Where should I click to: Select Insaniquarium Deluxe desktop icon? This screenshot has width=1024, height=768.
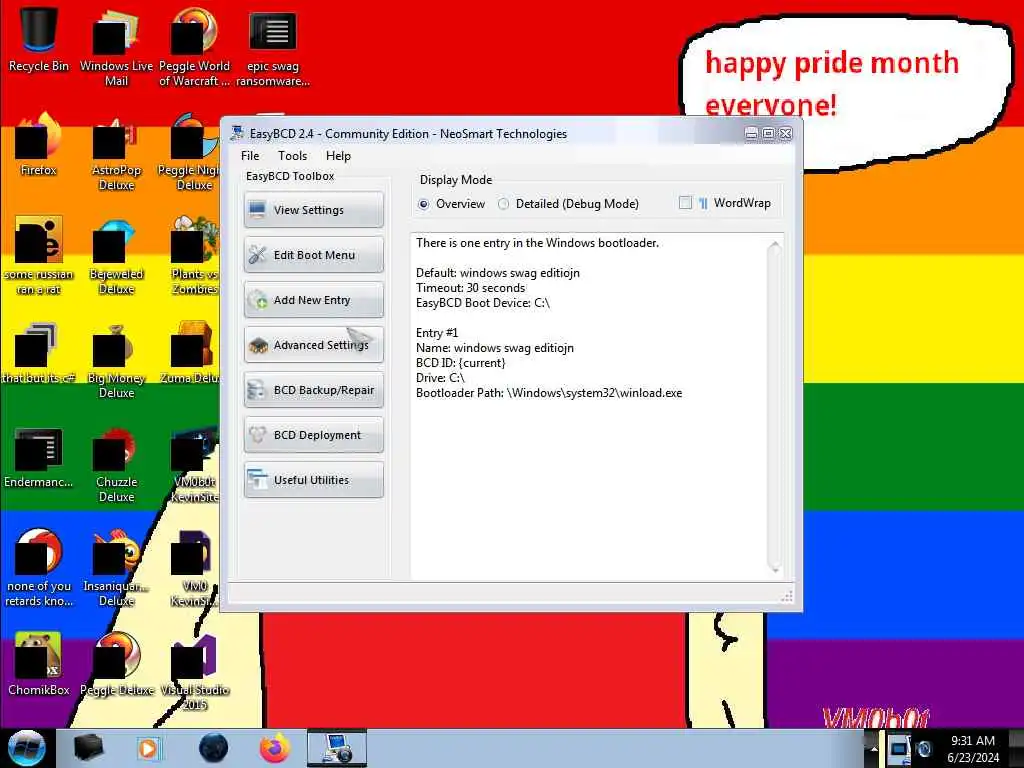click(x=116, y=568)
